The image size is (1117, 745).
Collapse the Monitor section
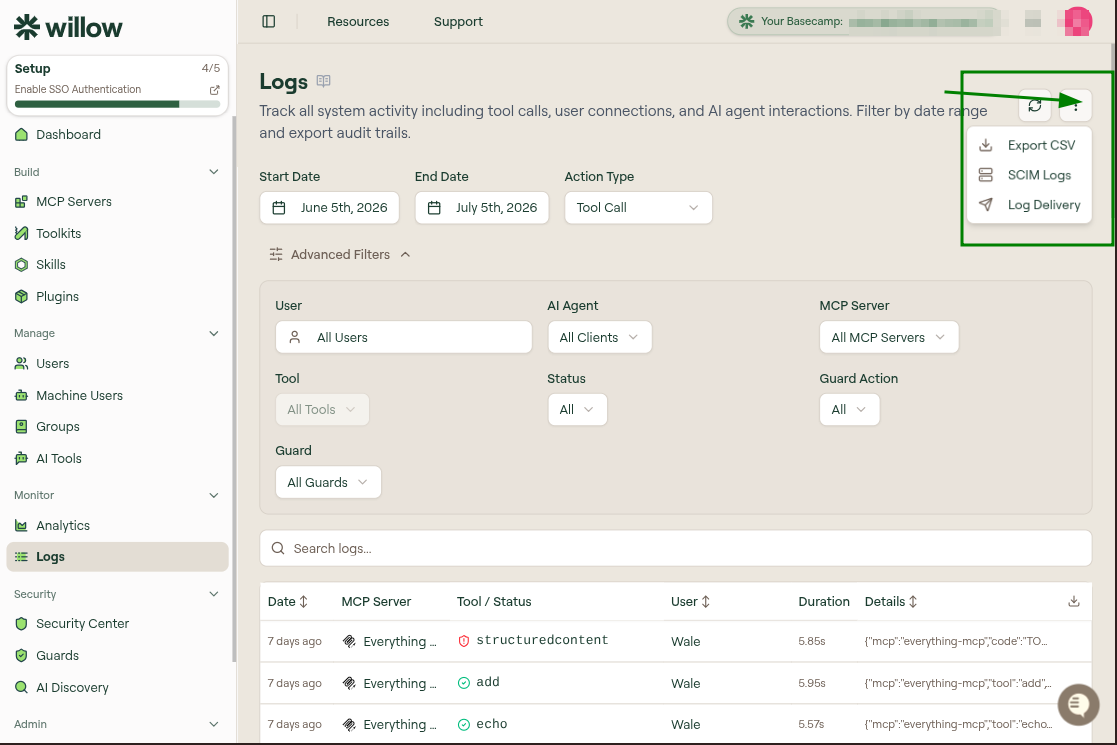[214, 496]
